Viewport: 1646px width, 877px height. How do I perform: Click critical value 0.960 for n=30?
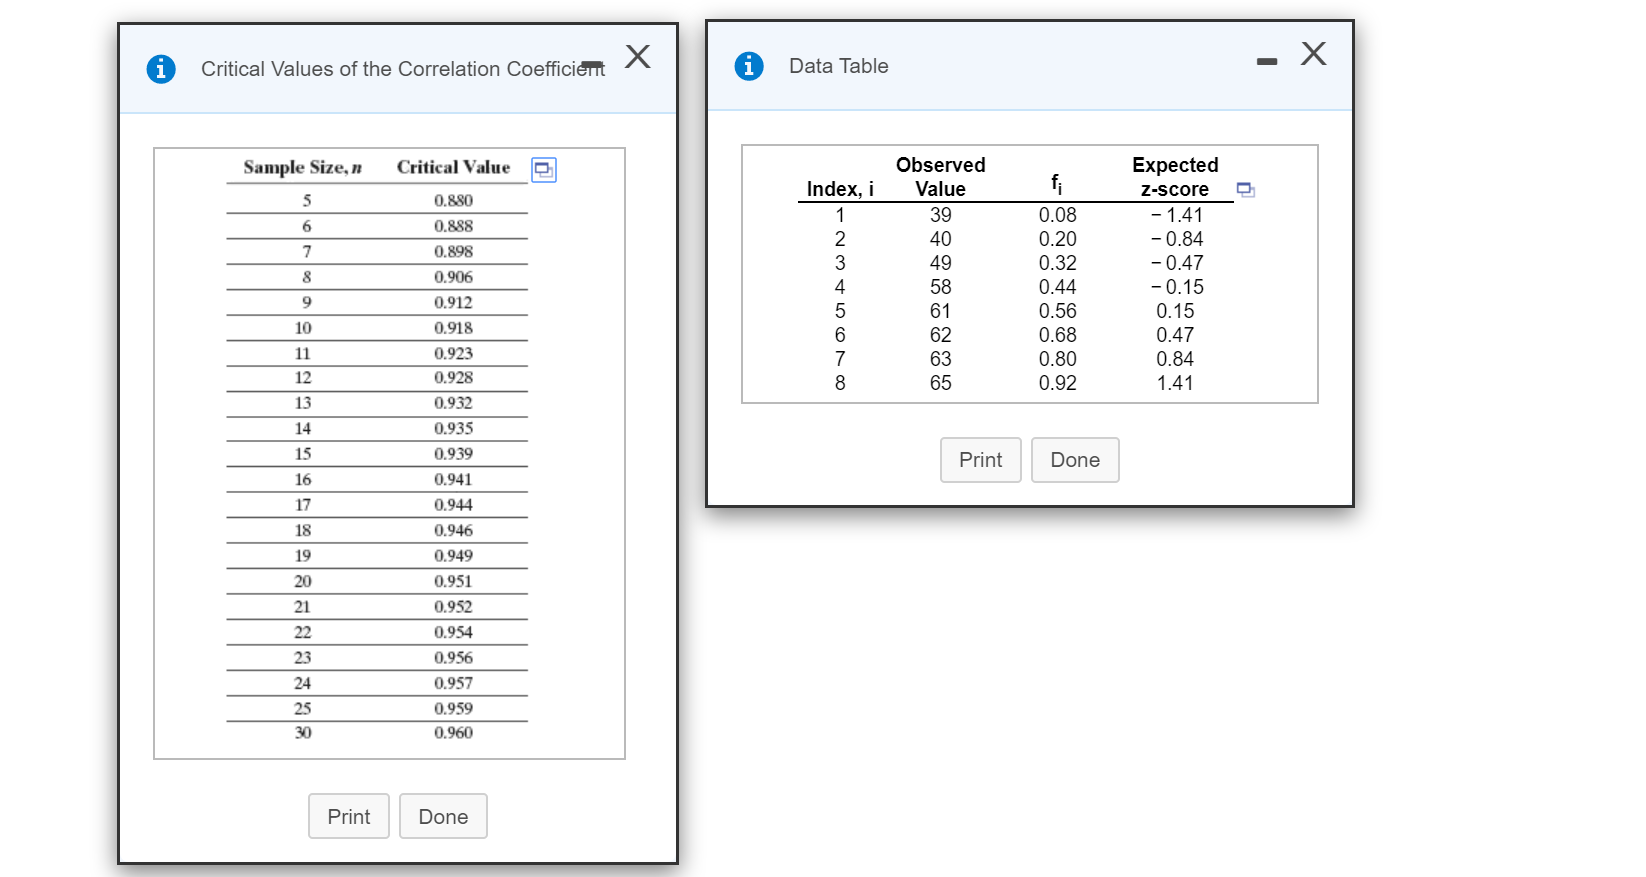(453, 732)
